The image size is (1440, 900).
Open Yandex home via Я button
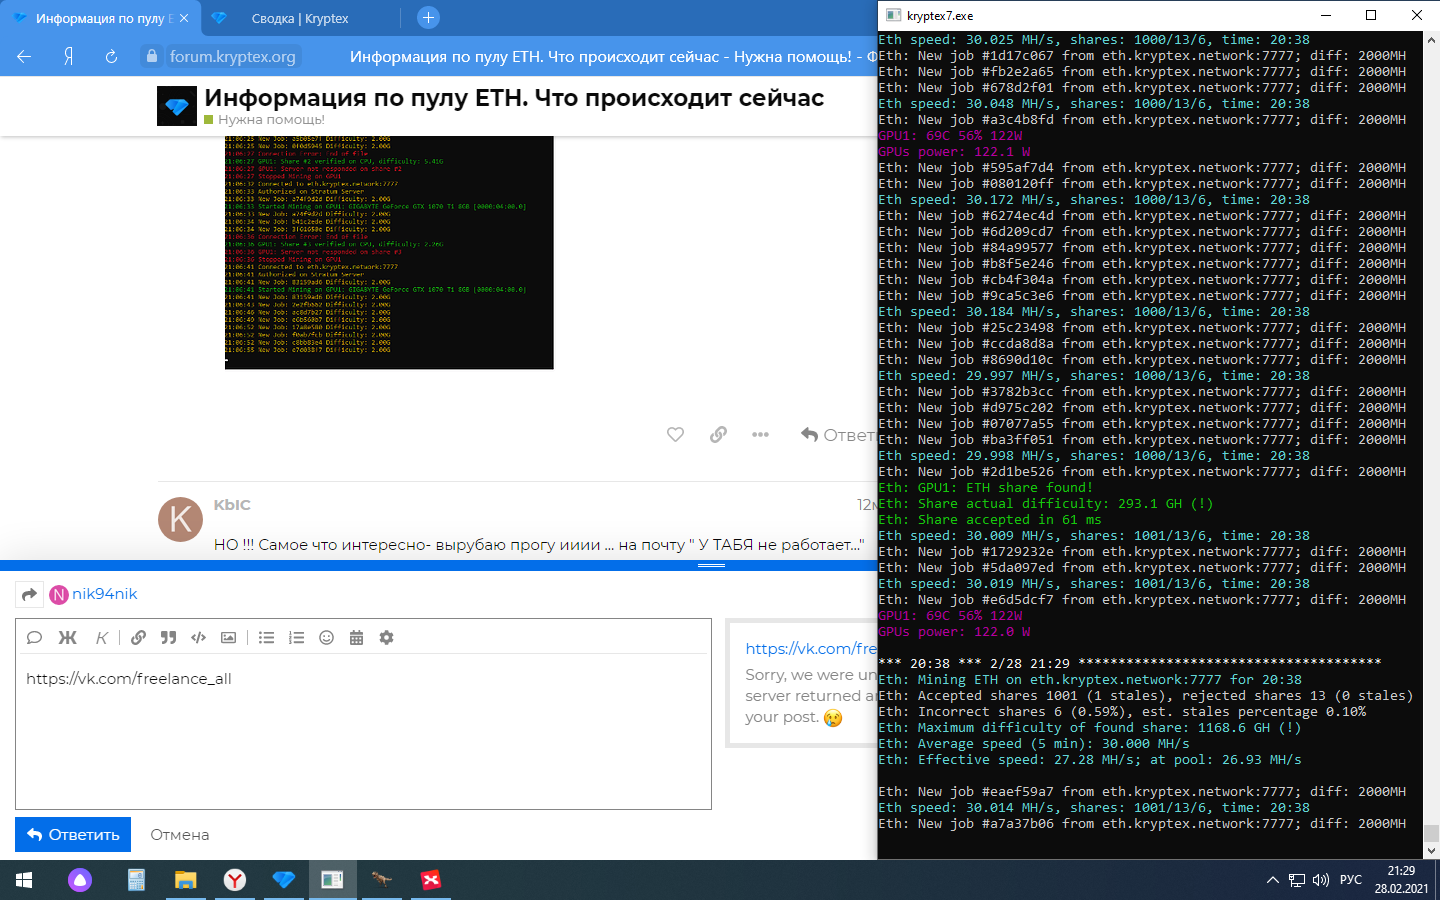point(68,57)
